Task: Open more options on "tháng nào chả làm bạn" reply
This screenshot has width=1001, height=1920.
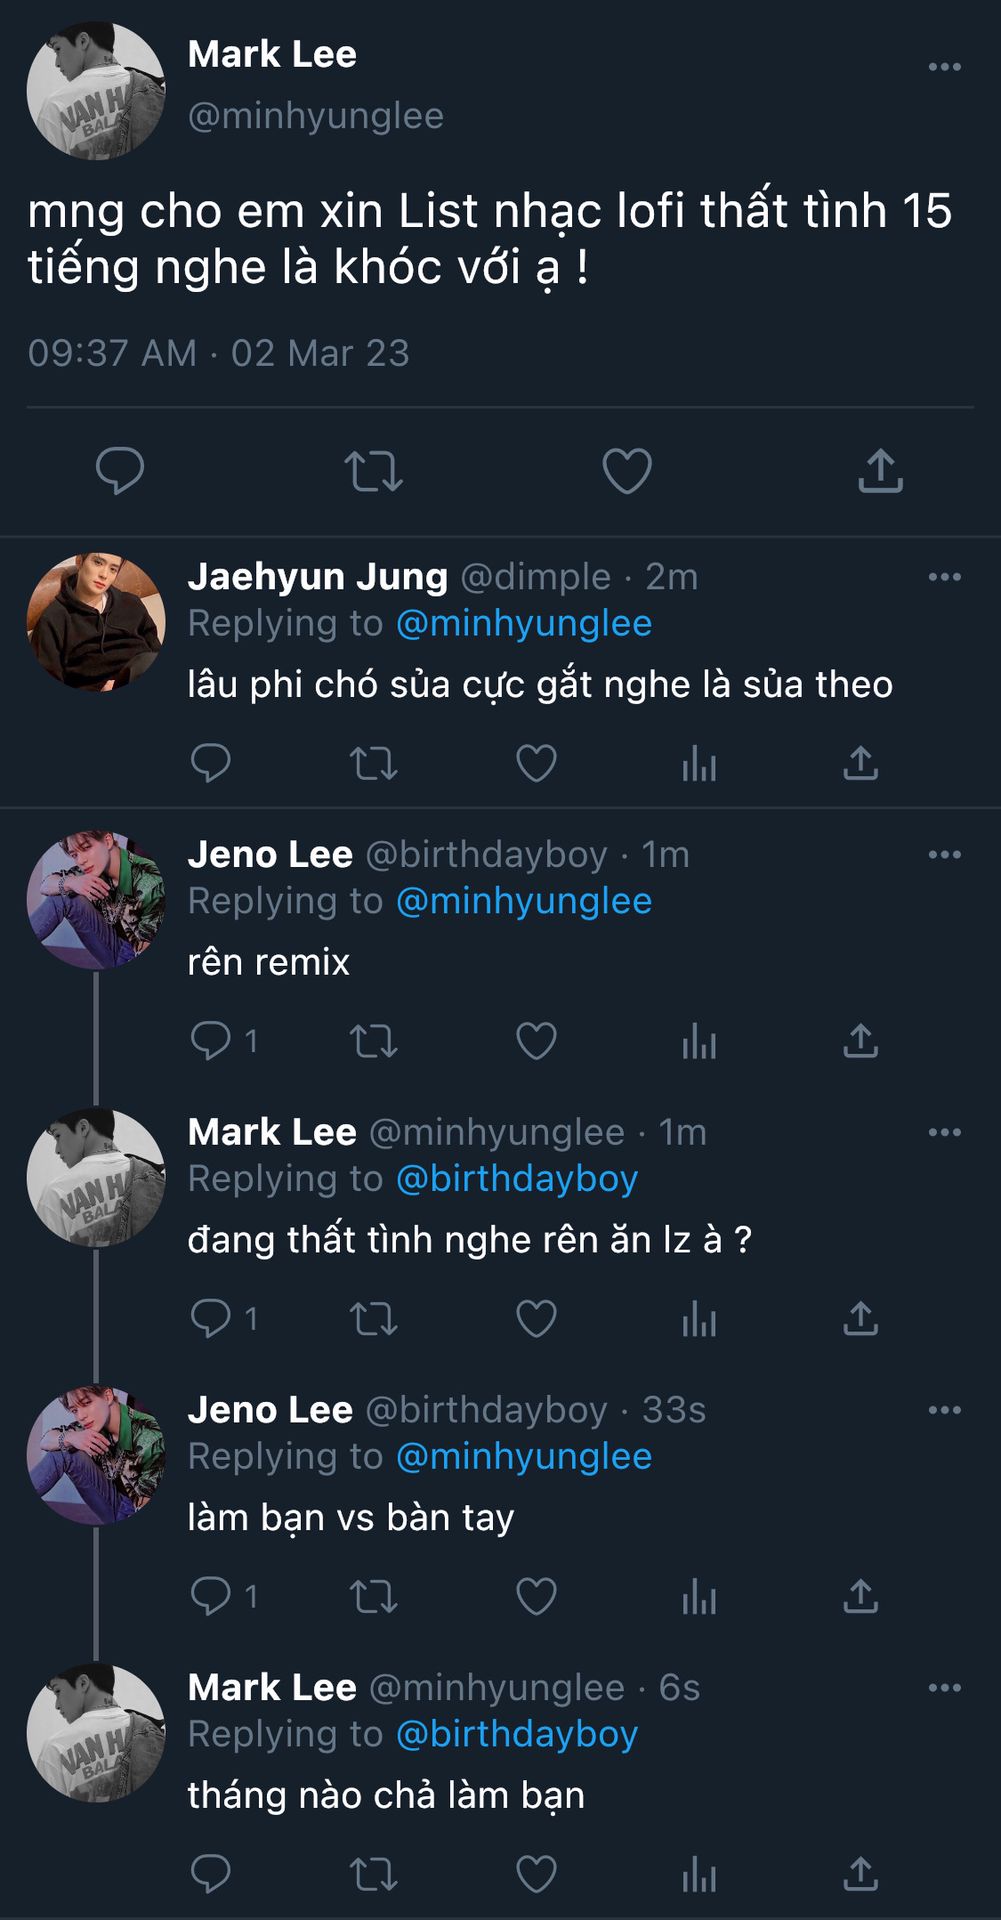Action: [x=944, y=1688]
